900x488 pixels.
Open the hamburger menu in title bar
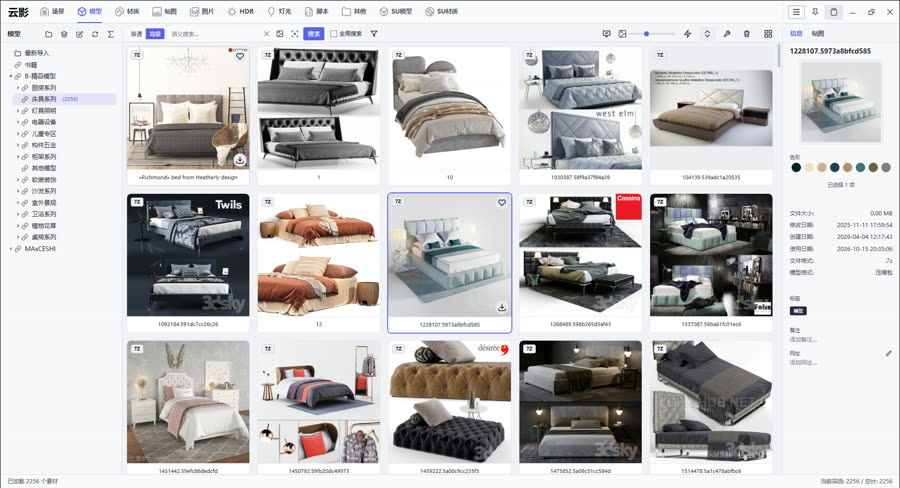pyautogui.click(x=796, y=11)
